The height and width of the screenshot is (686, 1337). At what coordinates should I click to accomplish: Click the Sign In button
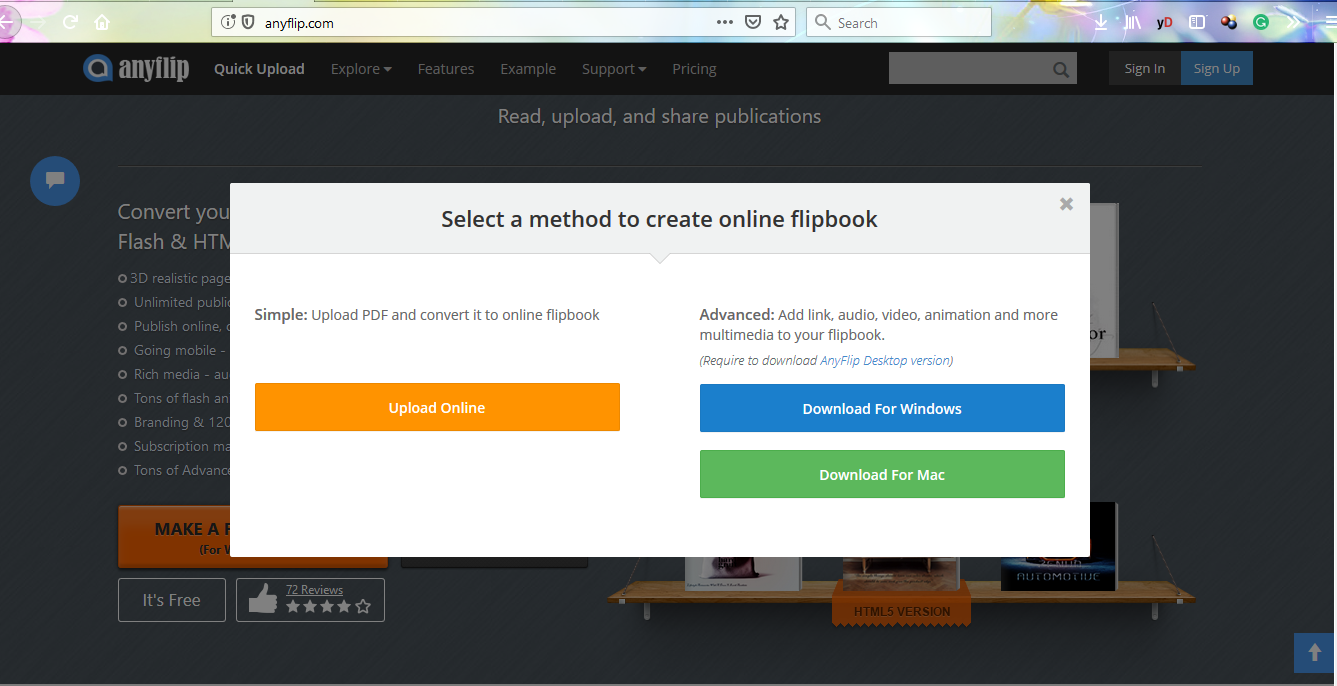point(1144,68)
